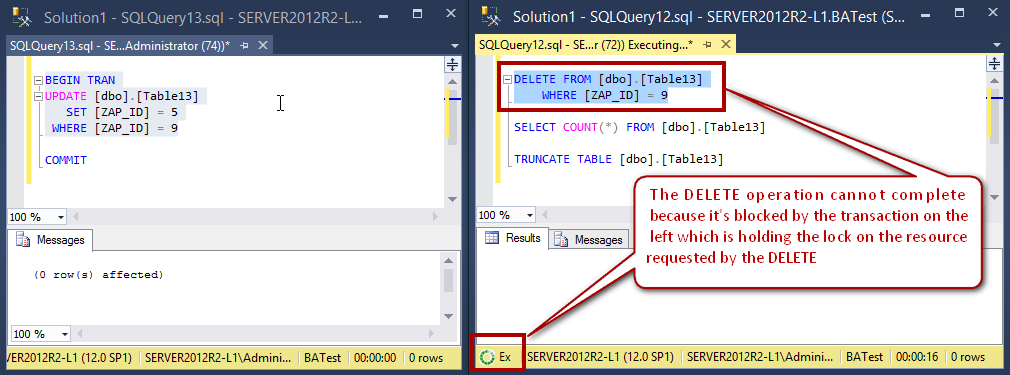The image size is (1010, 375).
Task: Close the SQLQuery12.sql executing tab
Action: pyautogui.click(x=726, y=45)
